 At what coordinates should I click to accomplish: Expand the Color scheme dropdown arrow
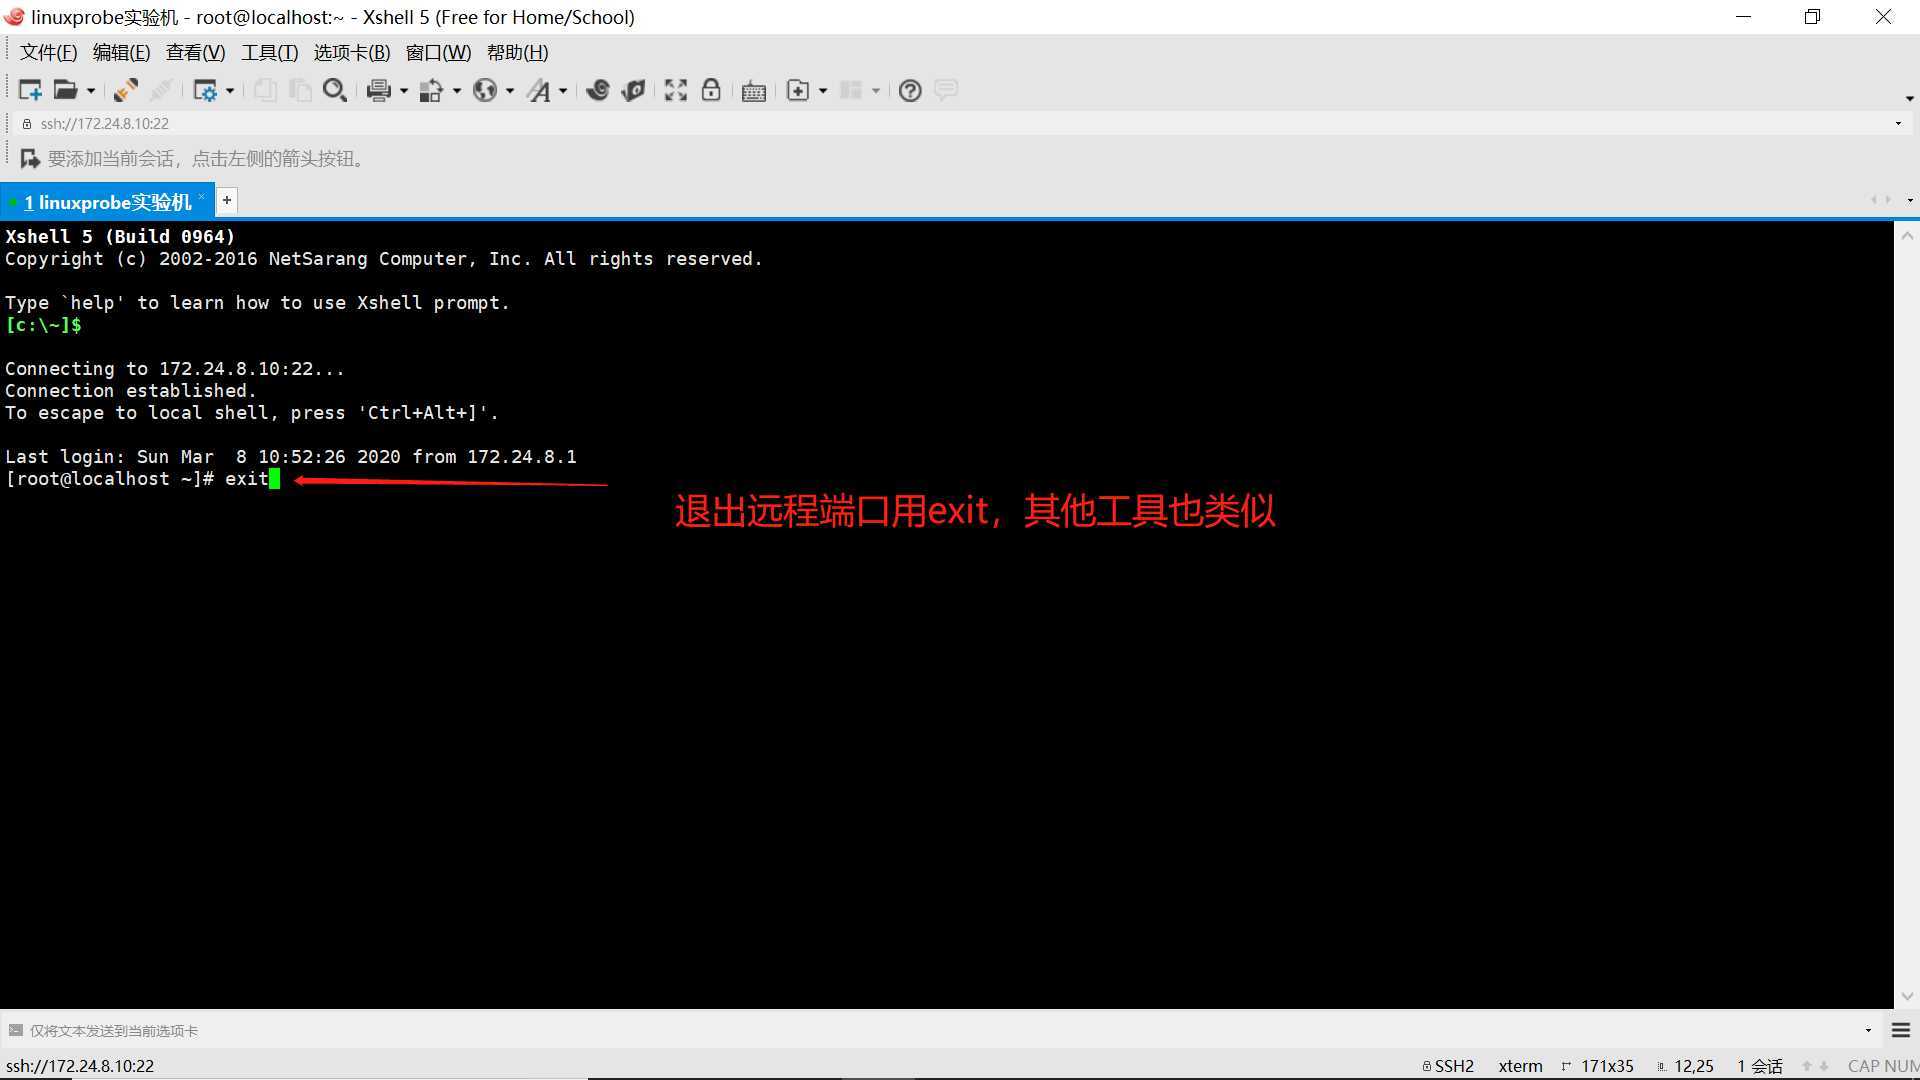pyautogui.click(x=457, y=91)
